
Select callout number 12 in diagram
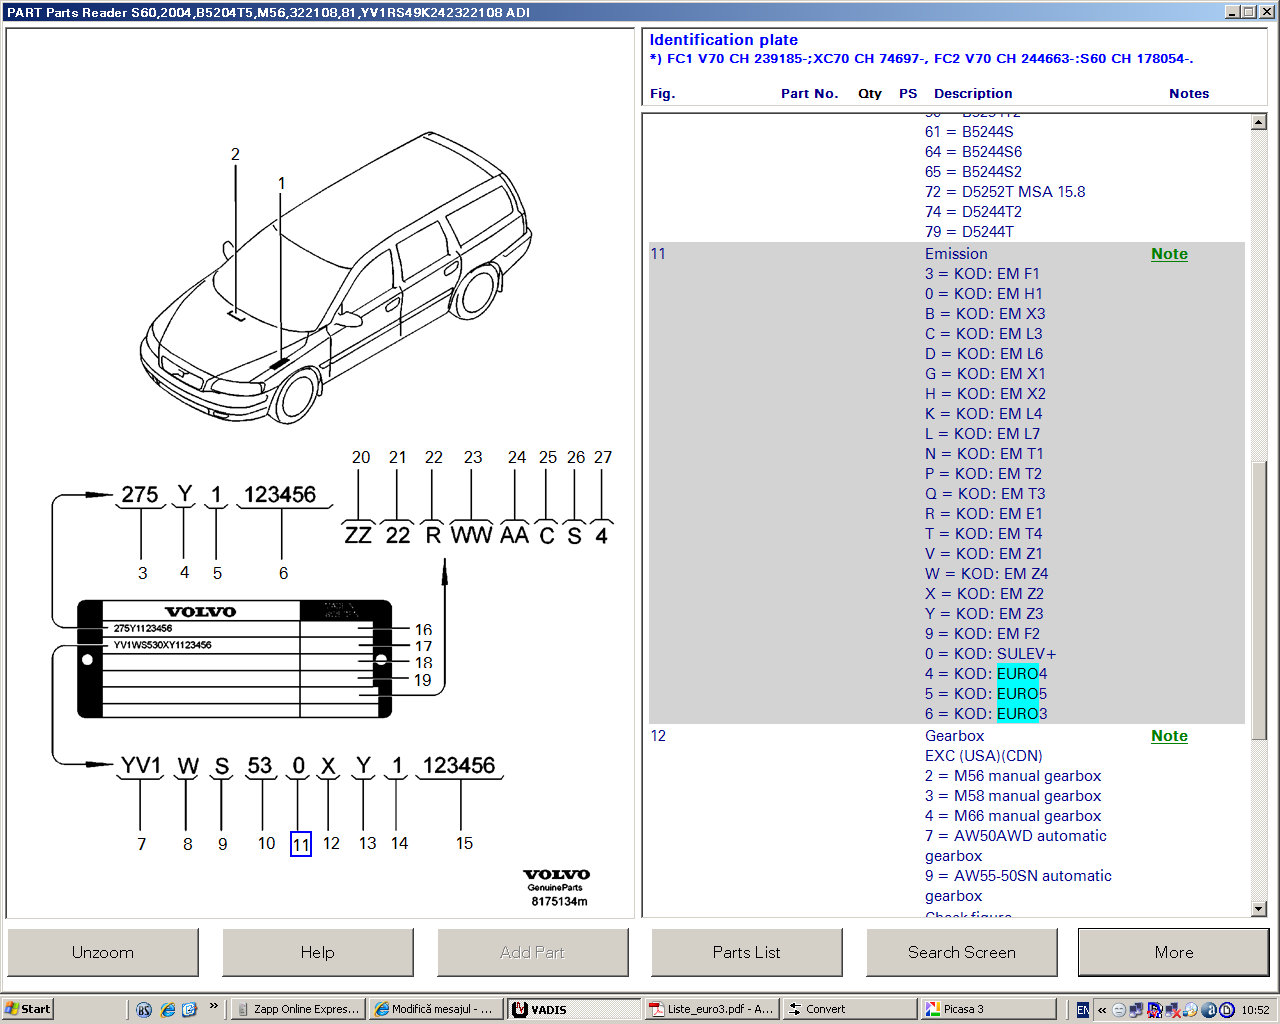coord(331,844)
